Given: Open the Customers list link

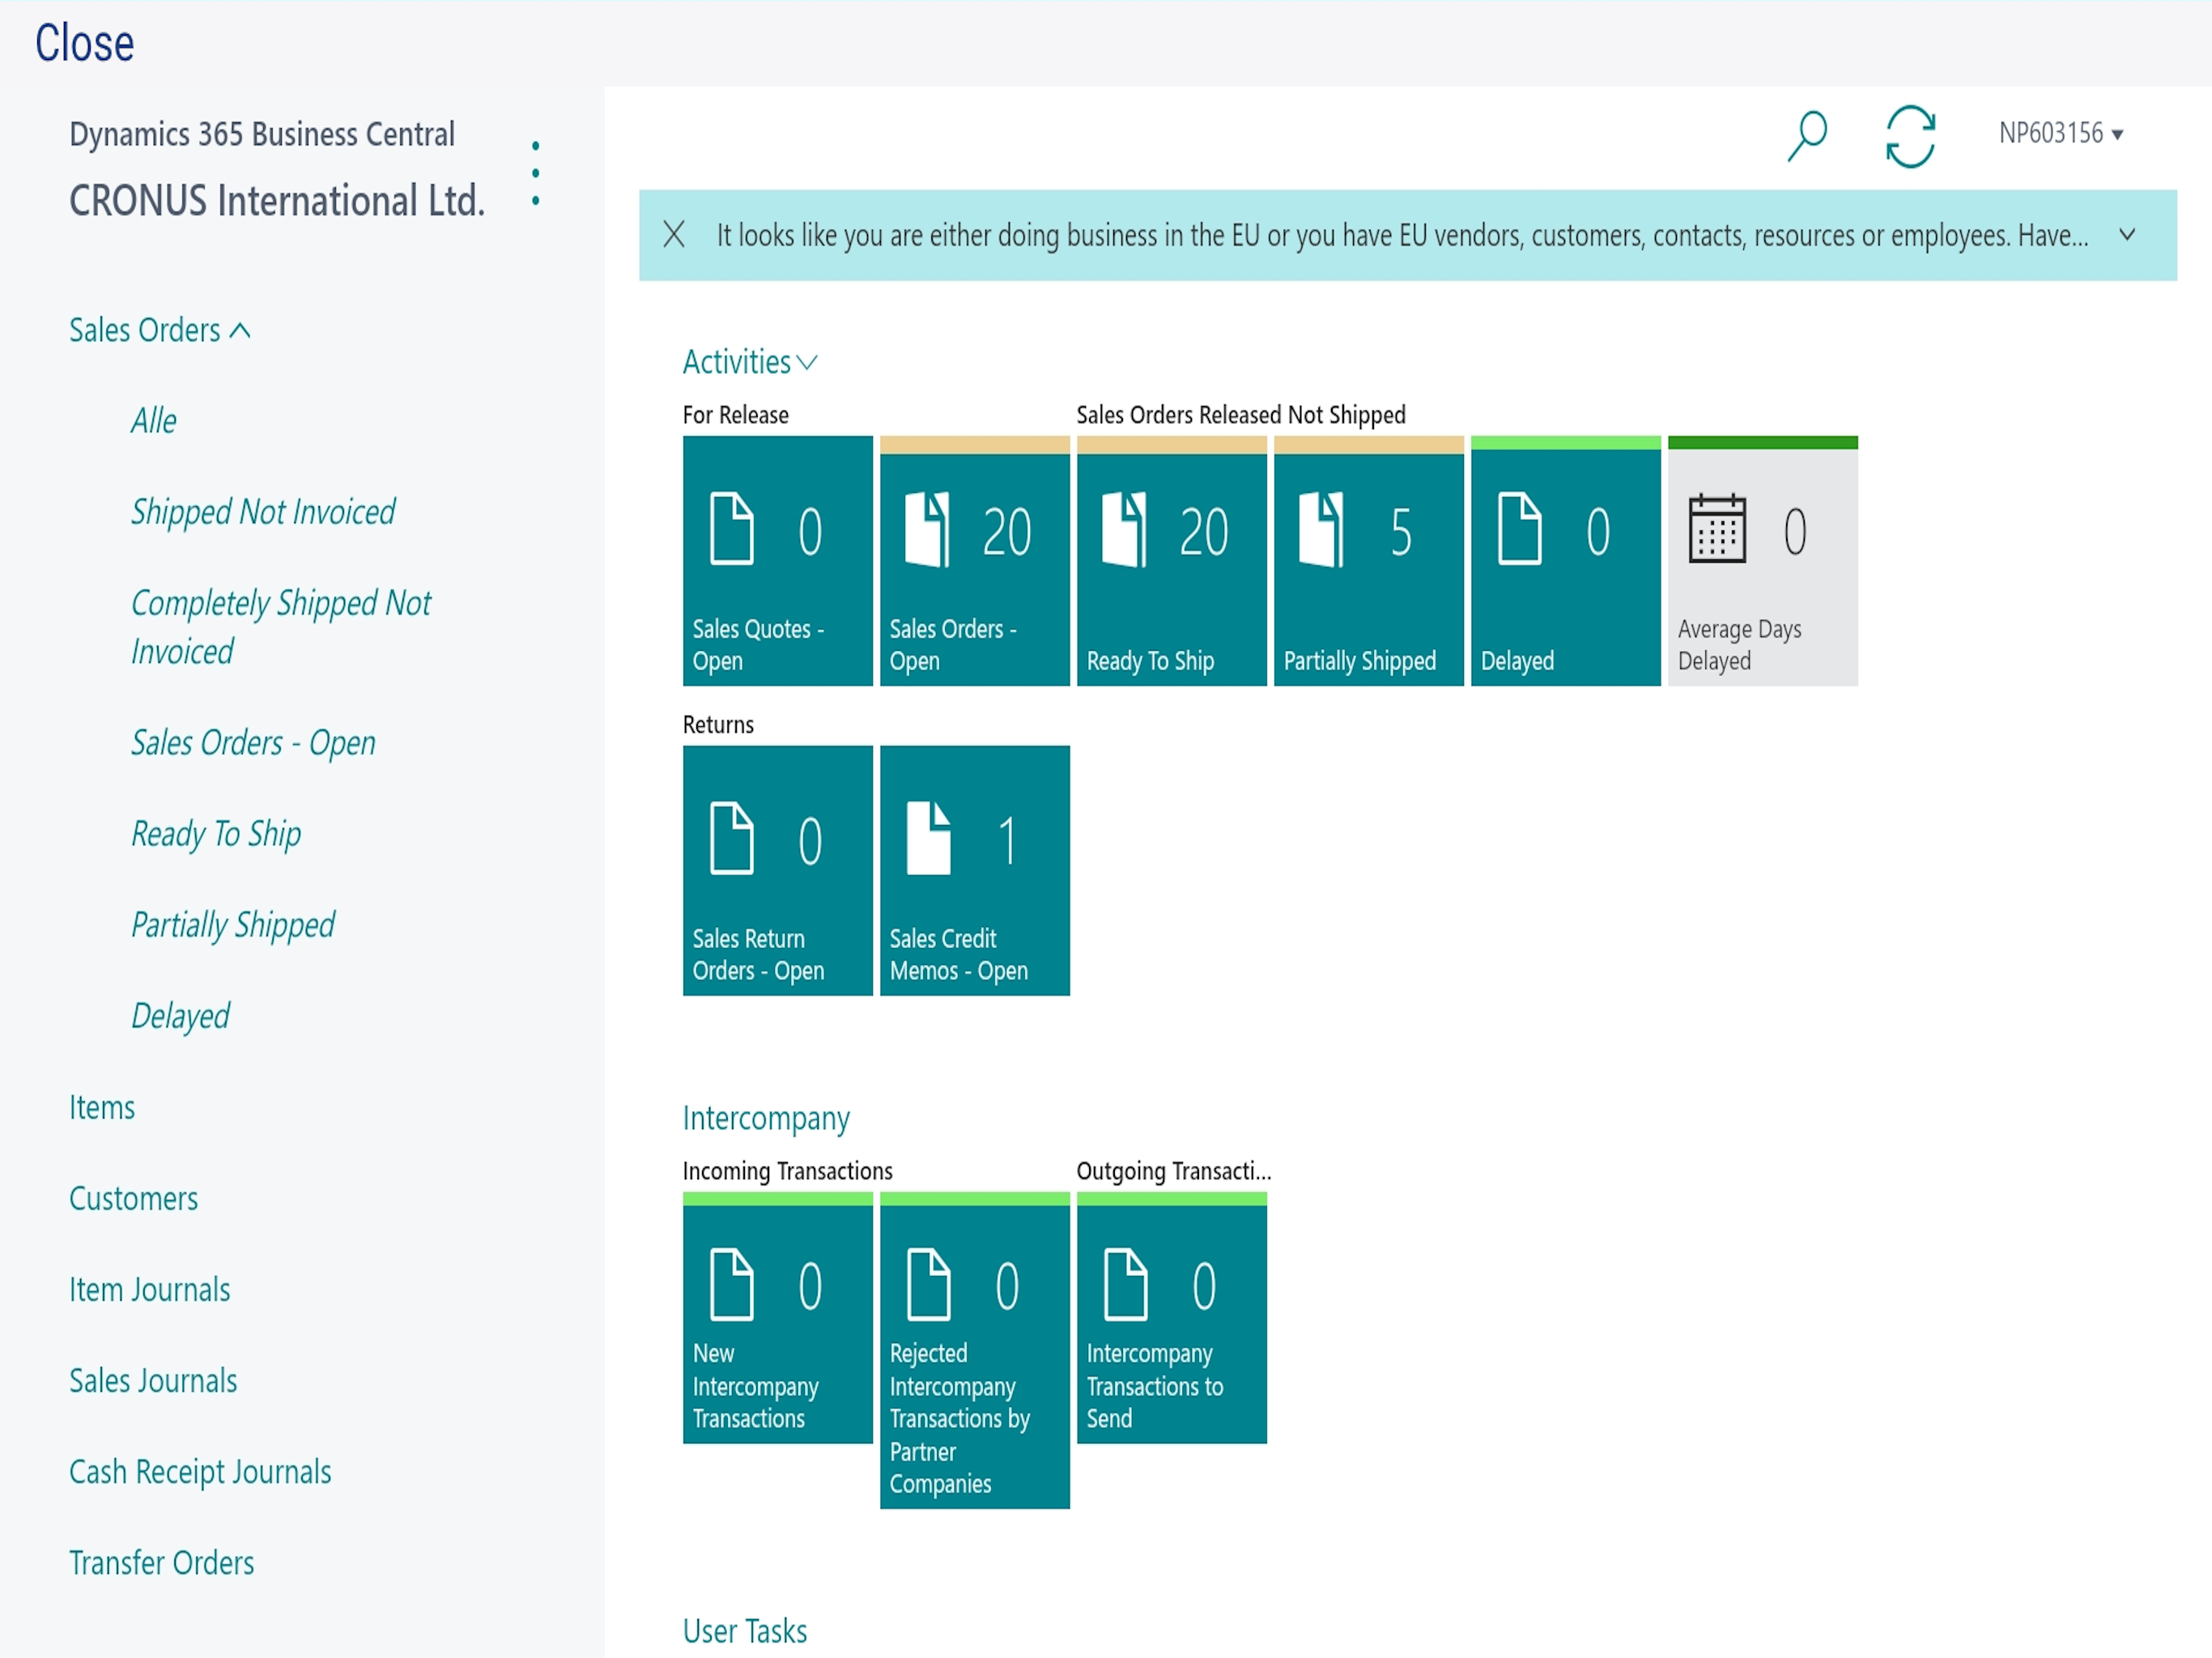Looking at the screenshot, I should pyautogui.click(x=133, y=1198).
